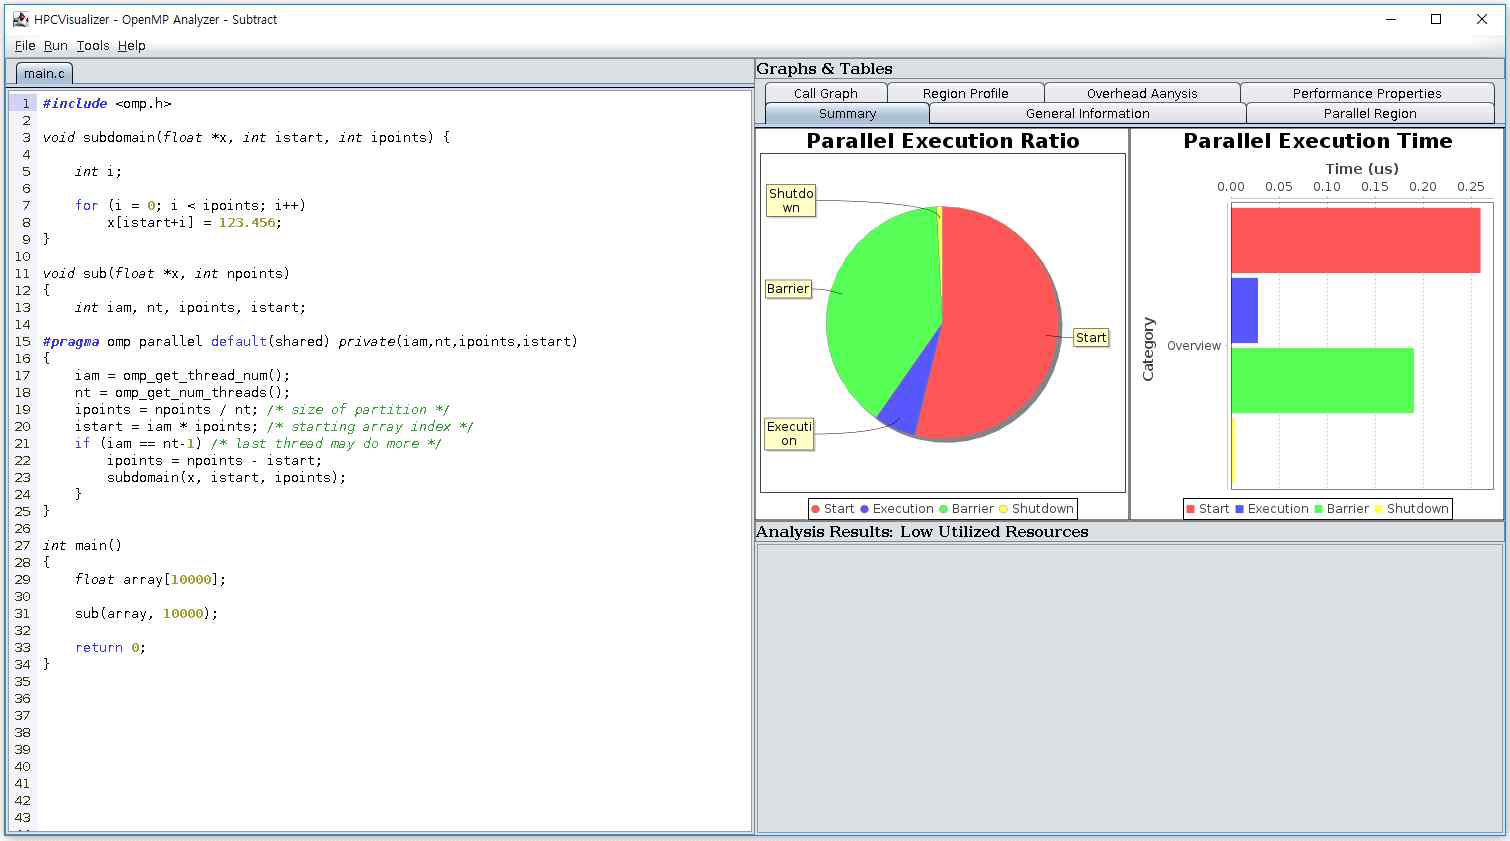Click the #pragma omp parallel code line
Screen dimensions: 1510x841
tap(310, 341)
